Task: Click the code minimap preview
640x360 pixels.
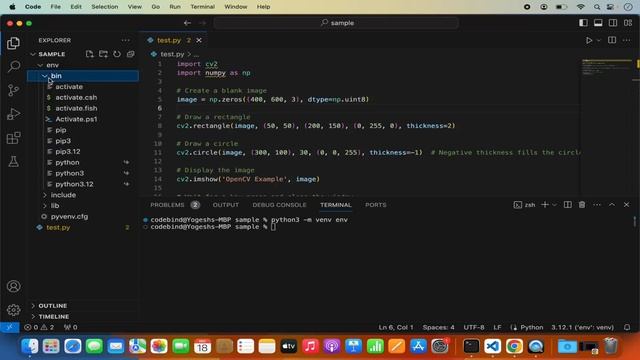Action: point(607,67)
